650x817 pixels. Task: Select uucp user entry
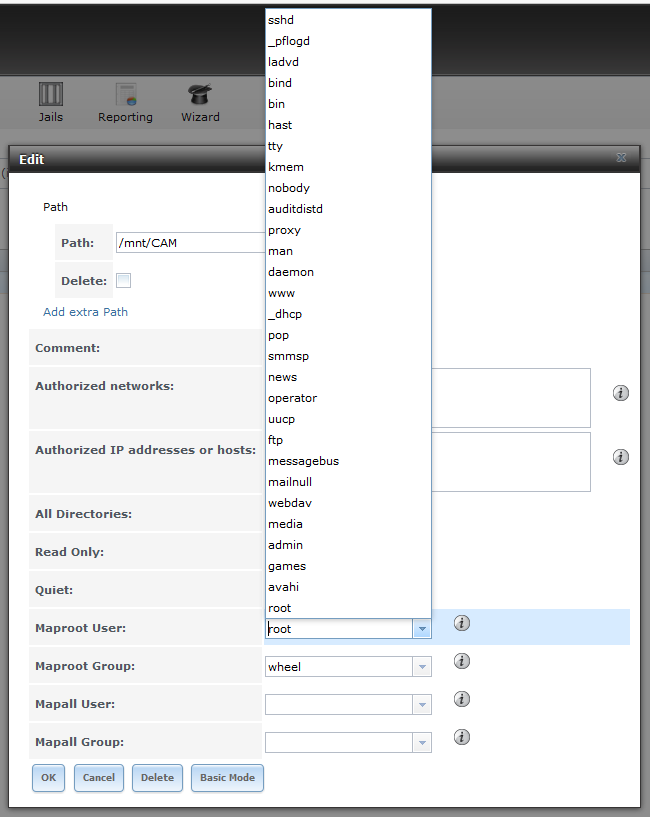(x=348, y=419)
